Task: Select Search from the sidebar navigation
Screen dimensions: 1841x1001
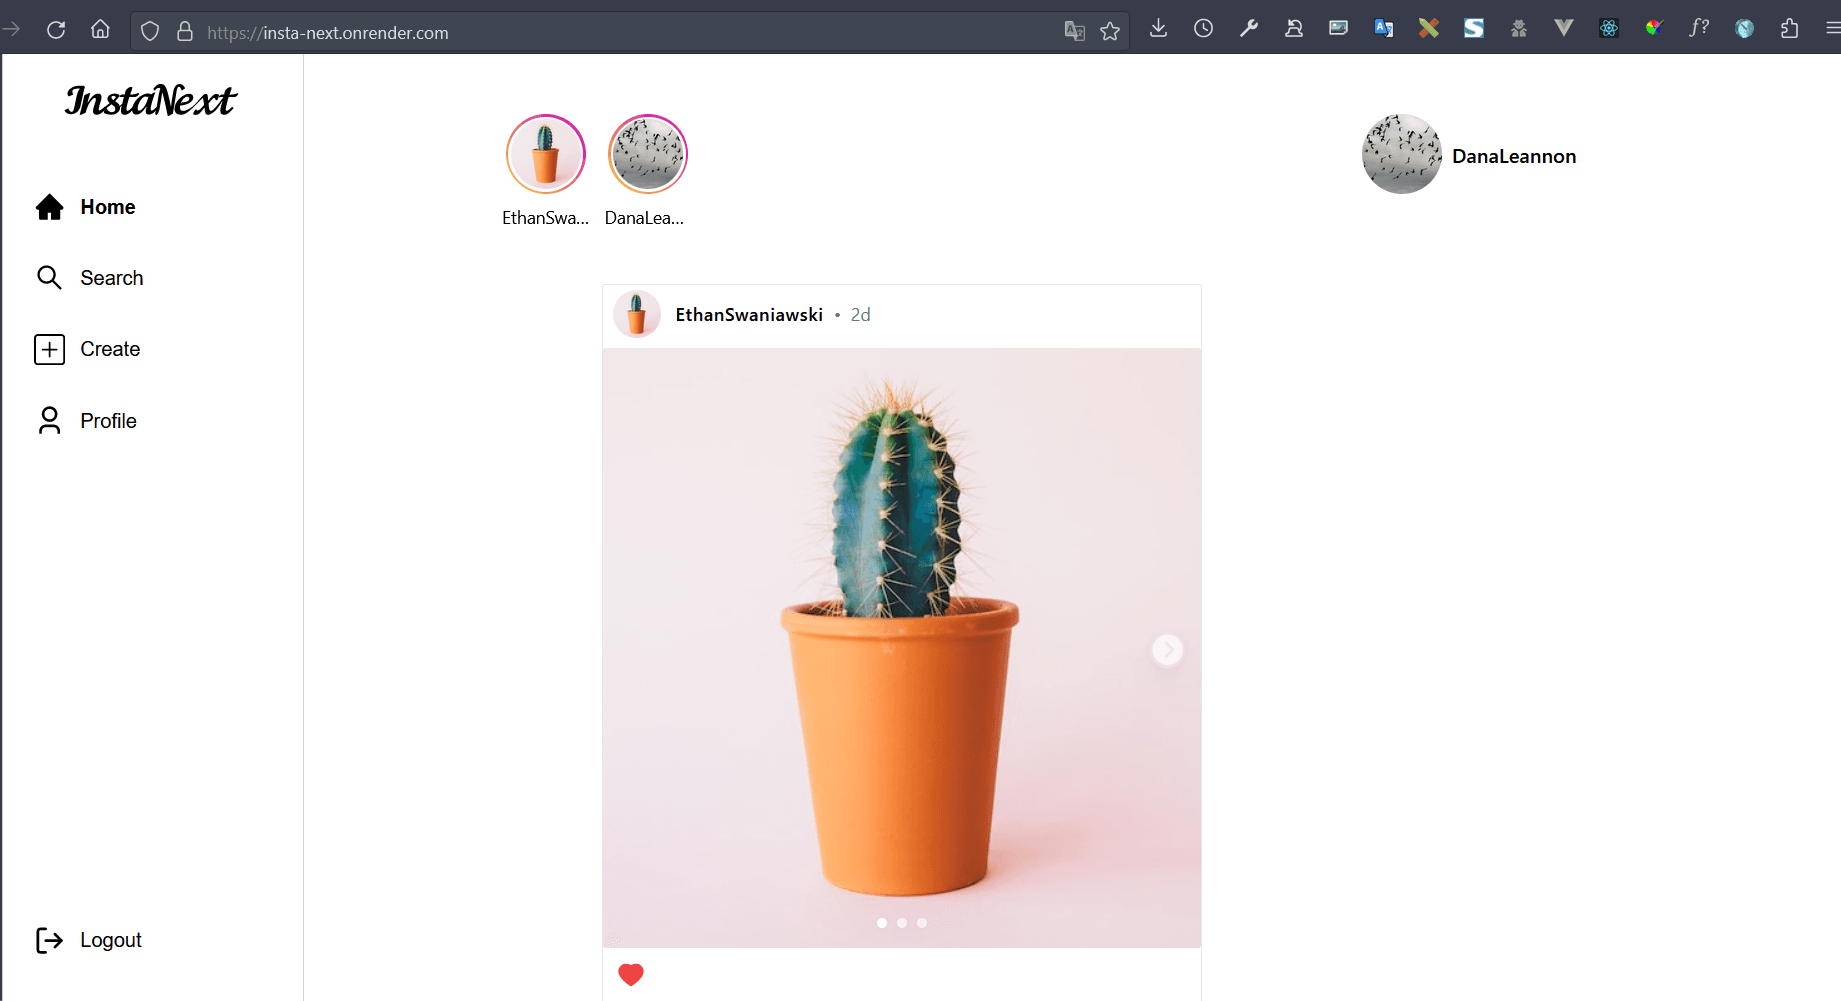Action: click(x=111, y=278)
